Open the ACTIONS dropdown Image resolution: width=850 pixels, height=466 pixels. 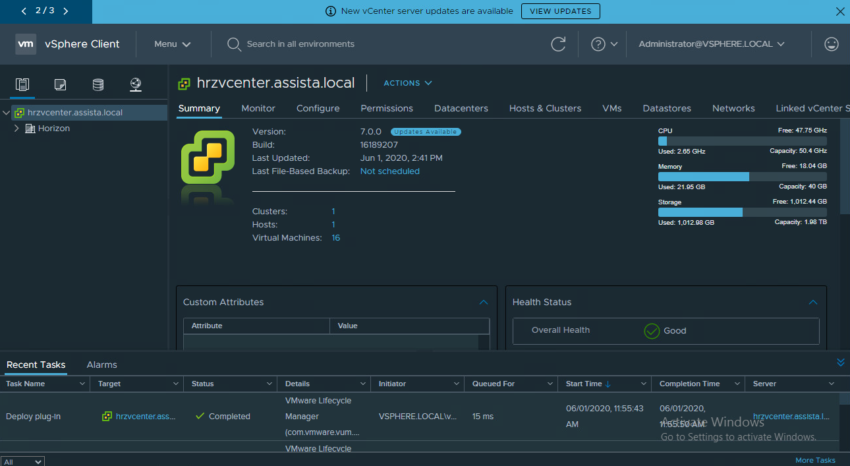(408, 83)
